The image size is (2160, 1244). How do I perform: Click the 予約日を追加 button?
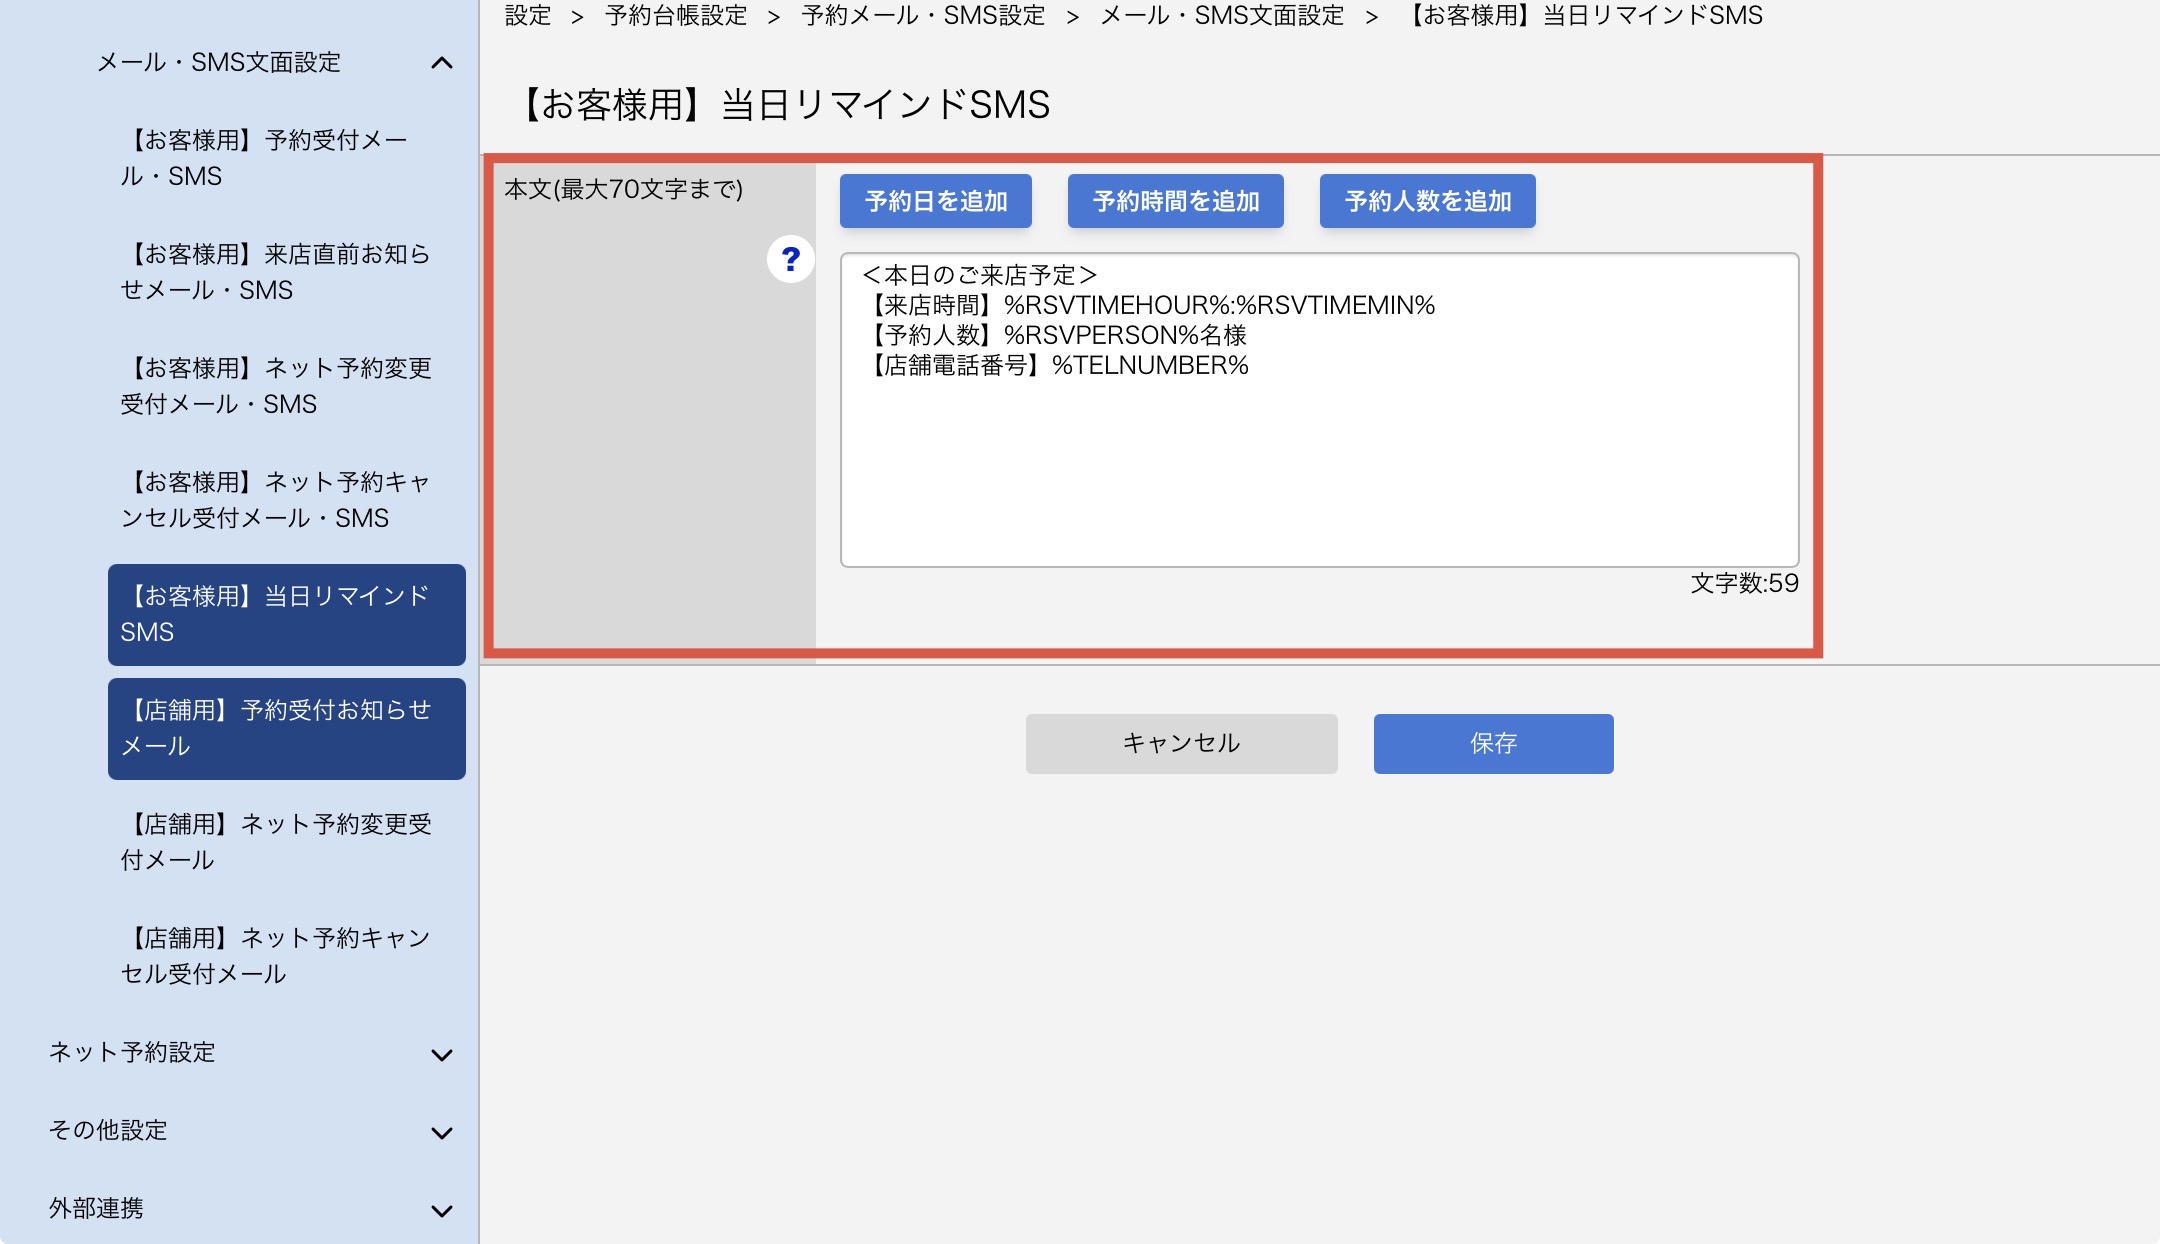(936, 201)
